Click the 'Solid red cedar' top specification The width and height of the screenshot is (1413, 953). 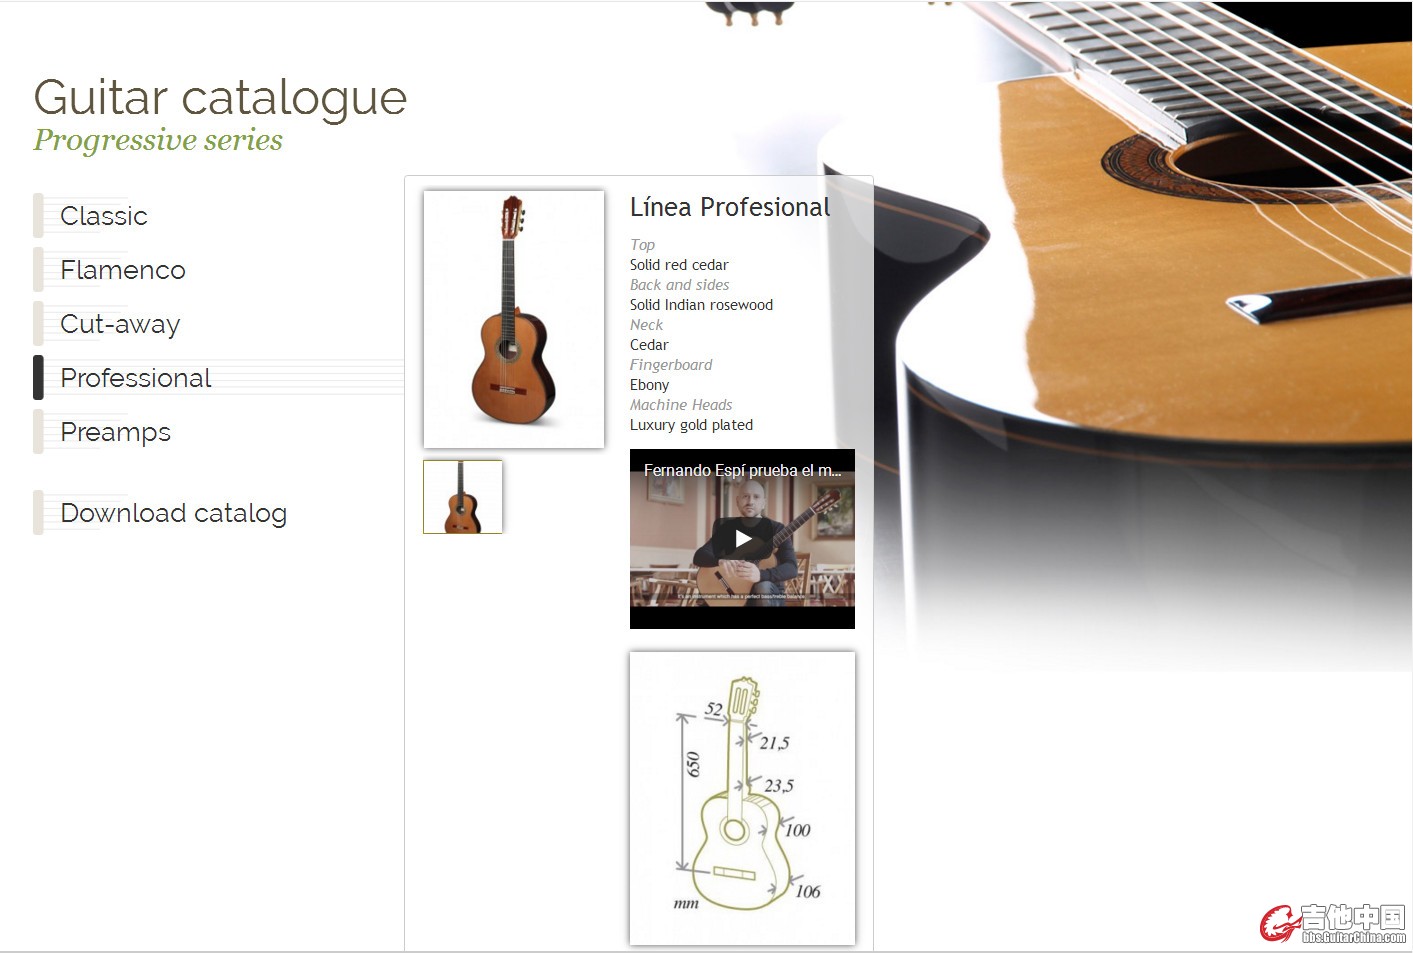pyautogui.click(x=679, y=265)
